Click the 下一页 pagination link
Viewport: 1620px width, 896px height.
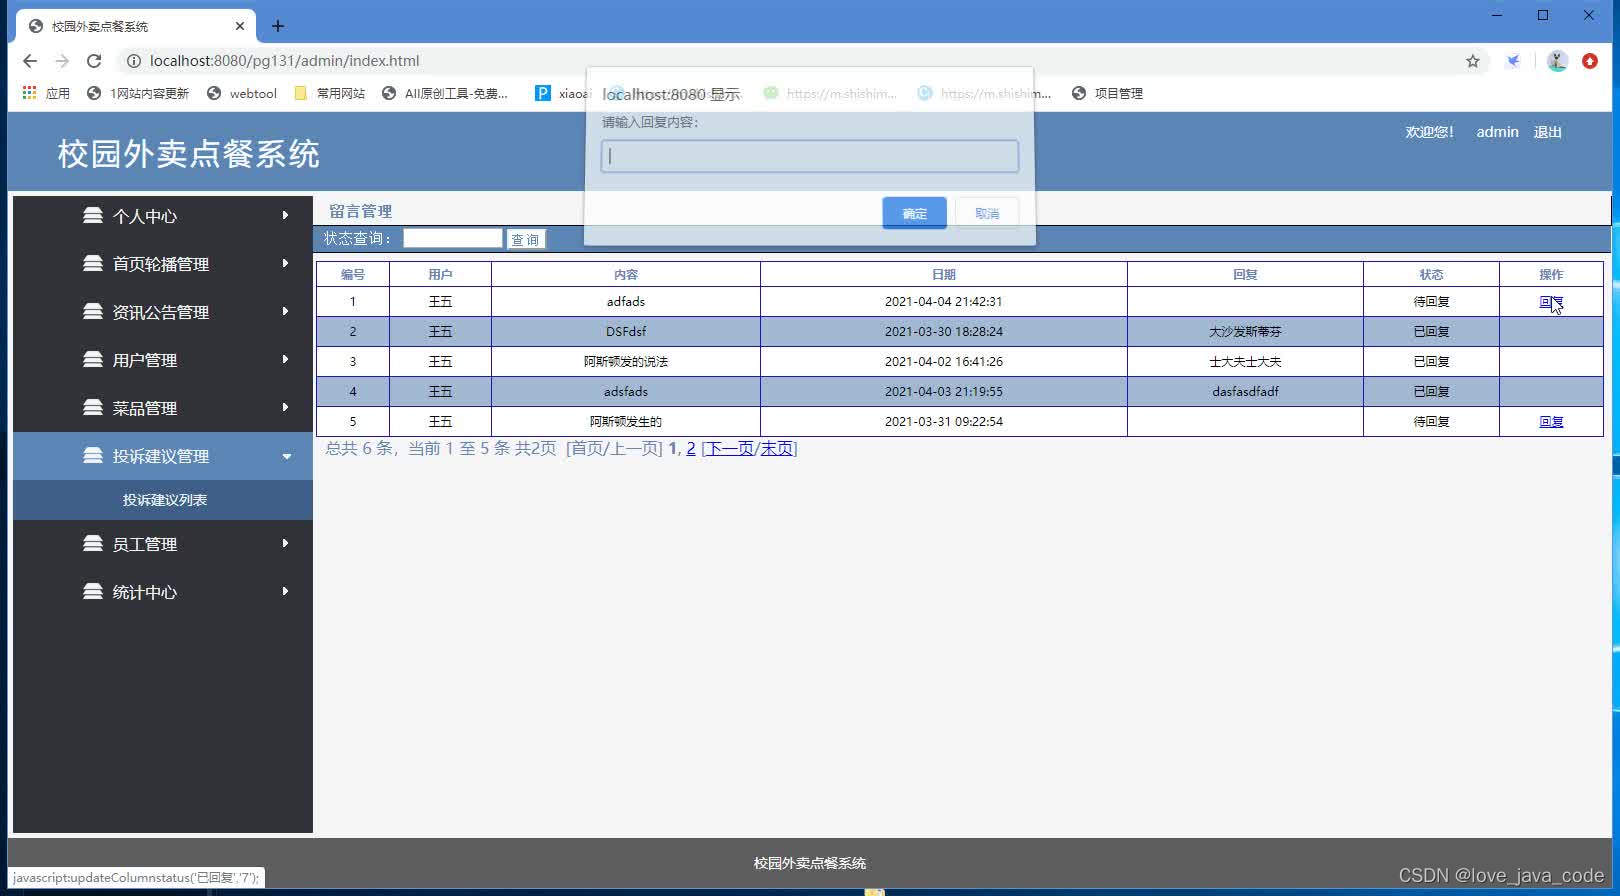(730, 449)
